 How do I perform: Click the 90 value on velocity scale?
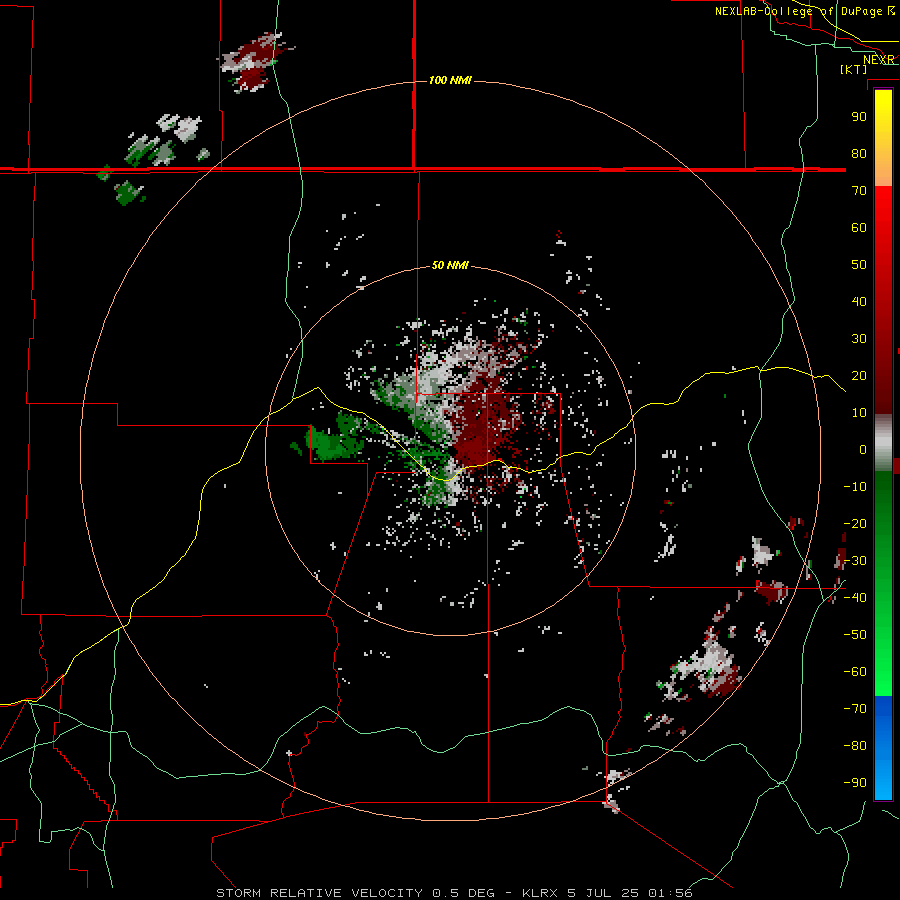[x=859, y=117]
